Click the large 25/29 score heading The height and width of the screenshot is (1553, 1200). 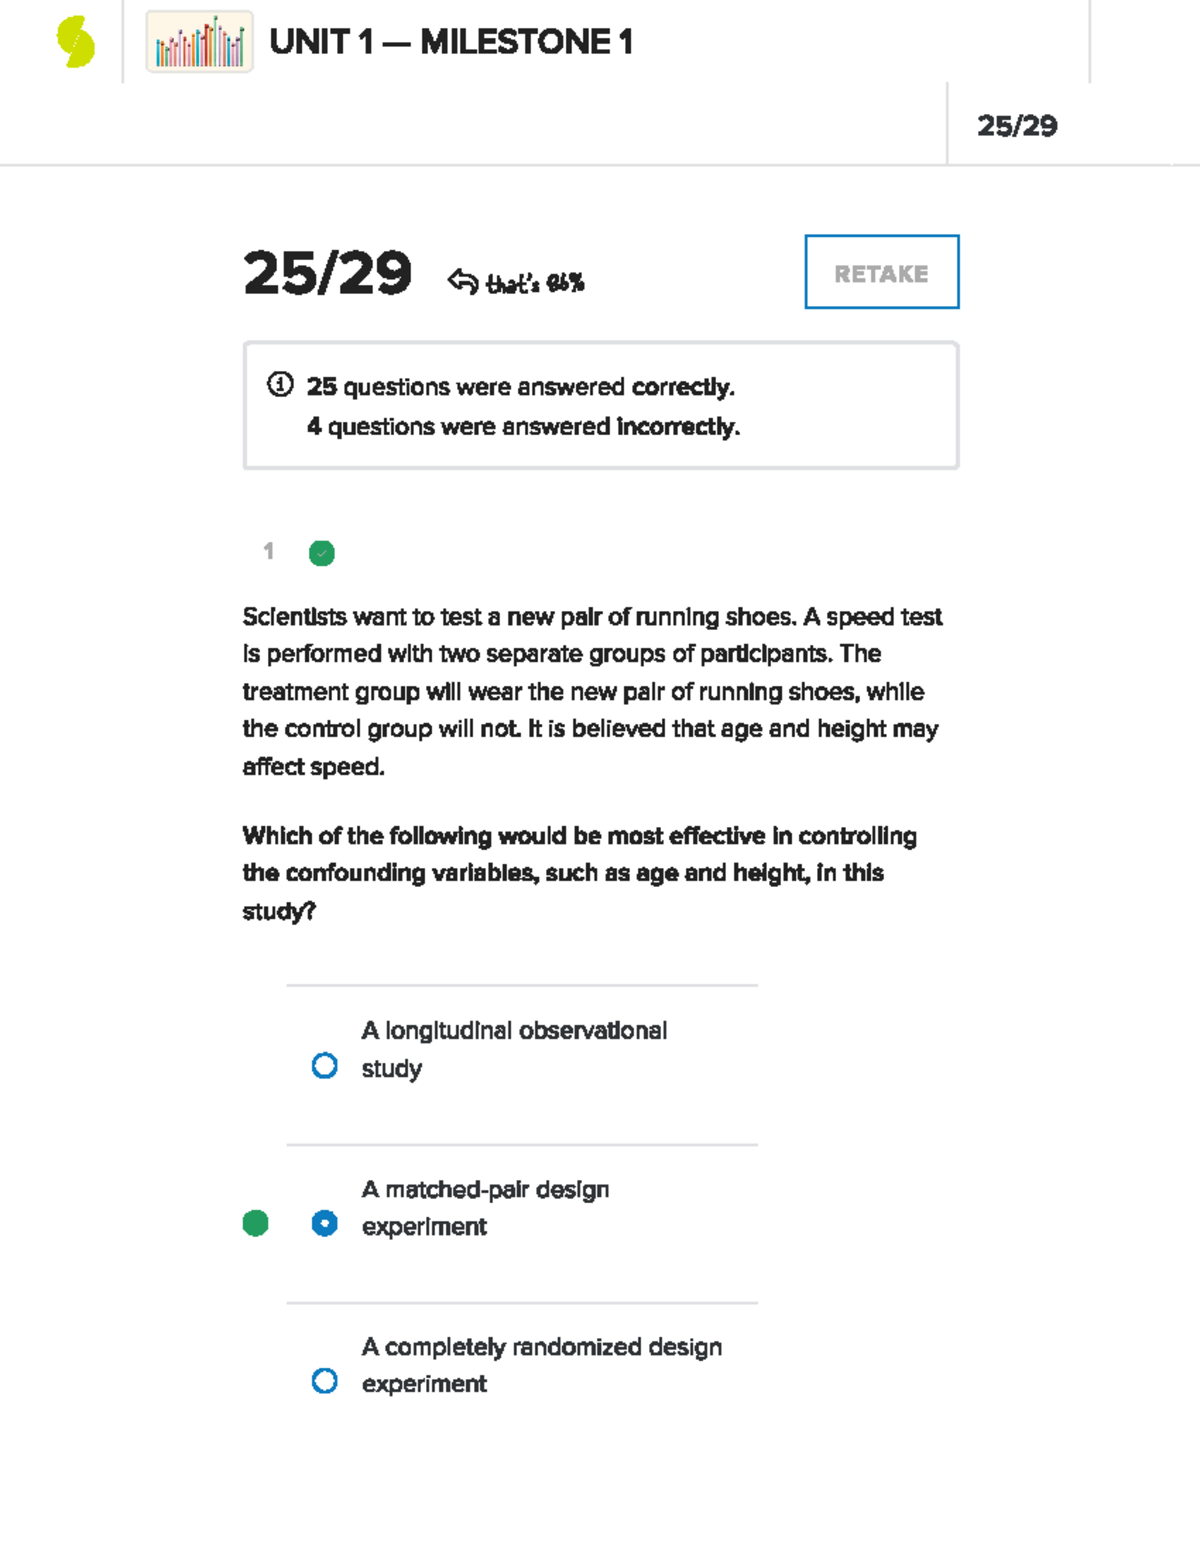(x=327, y=273)
